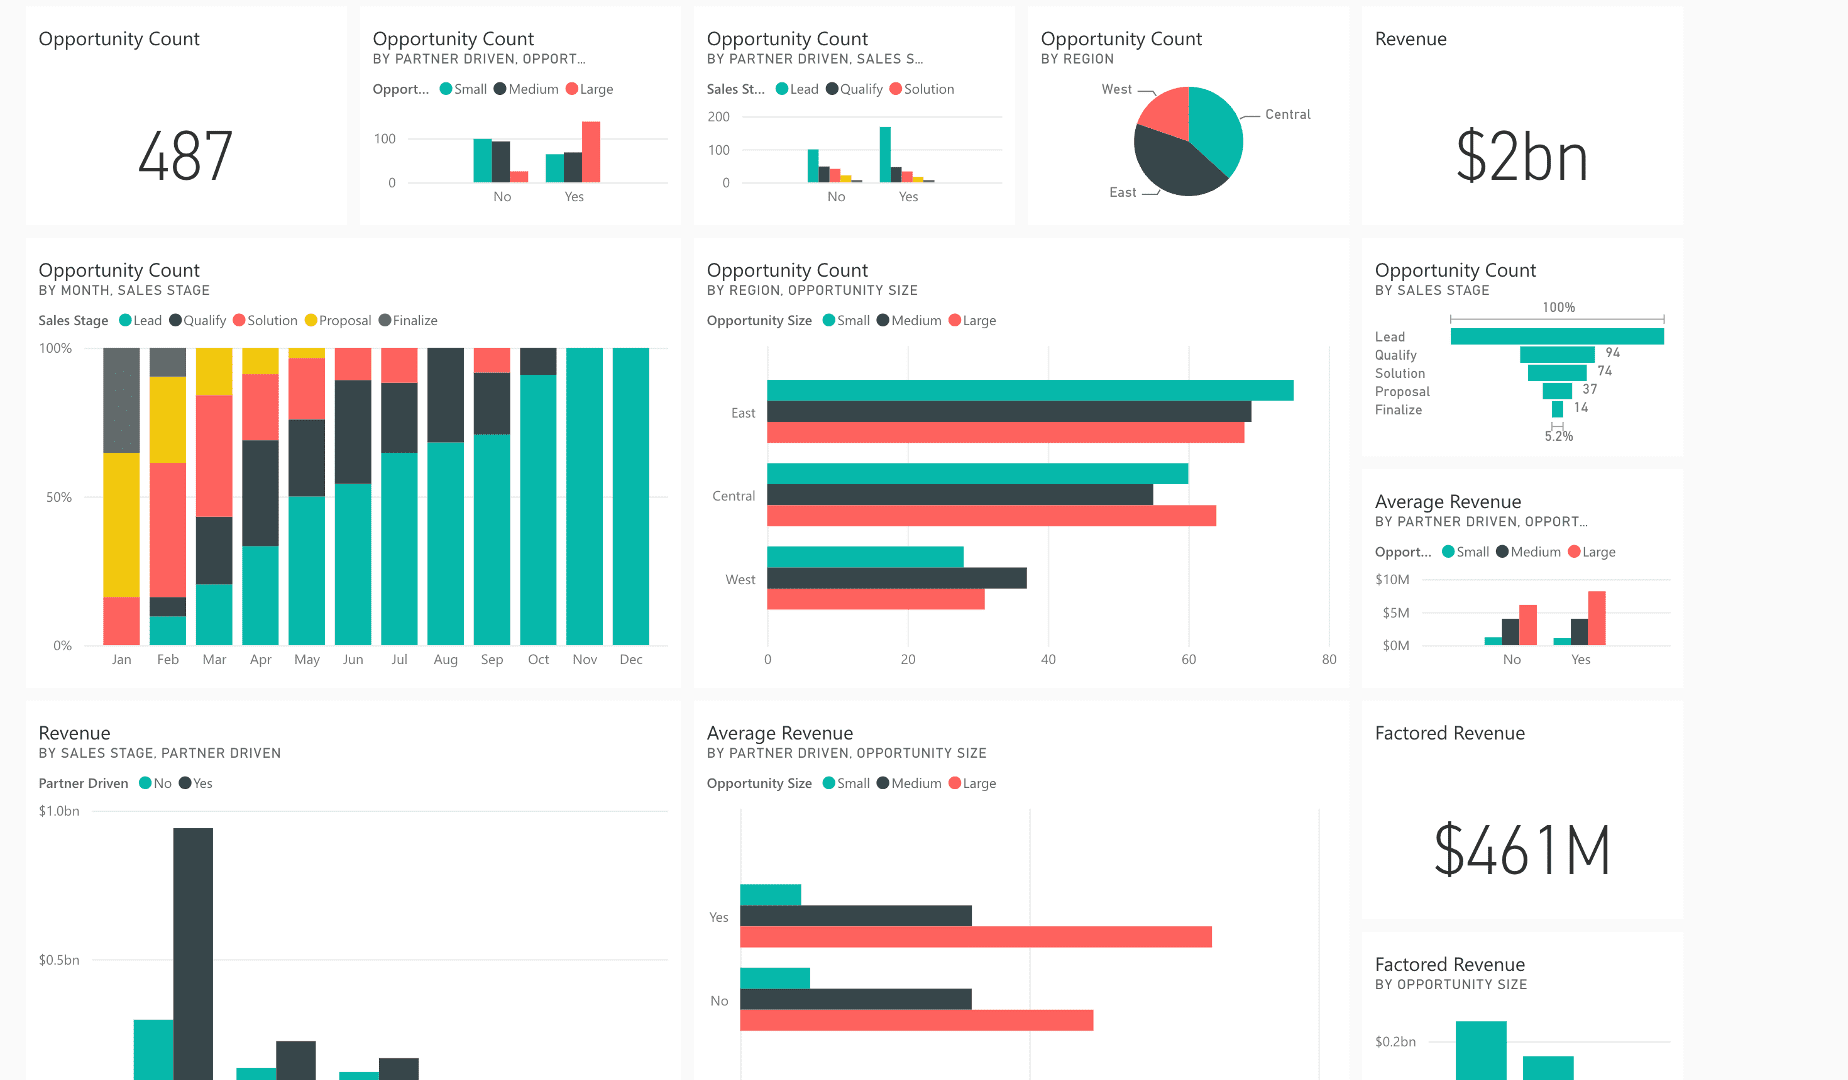Click Proposal legend swatch in By Month chart
This screenshot has width=1848, height=1080.
coord(311,320)
